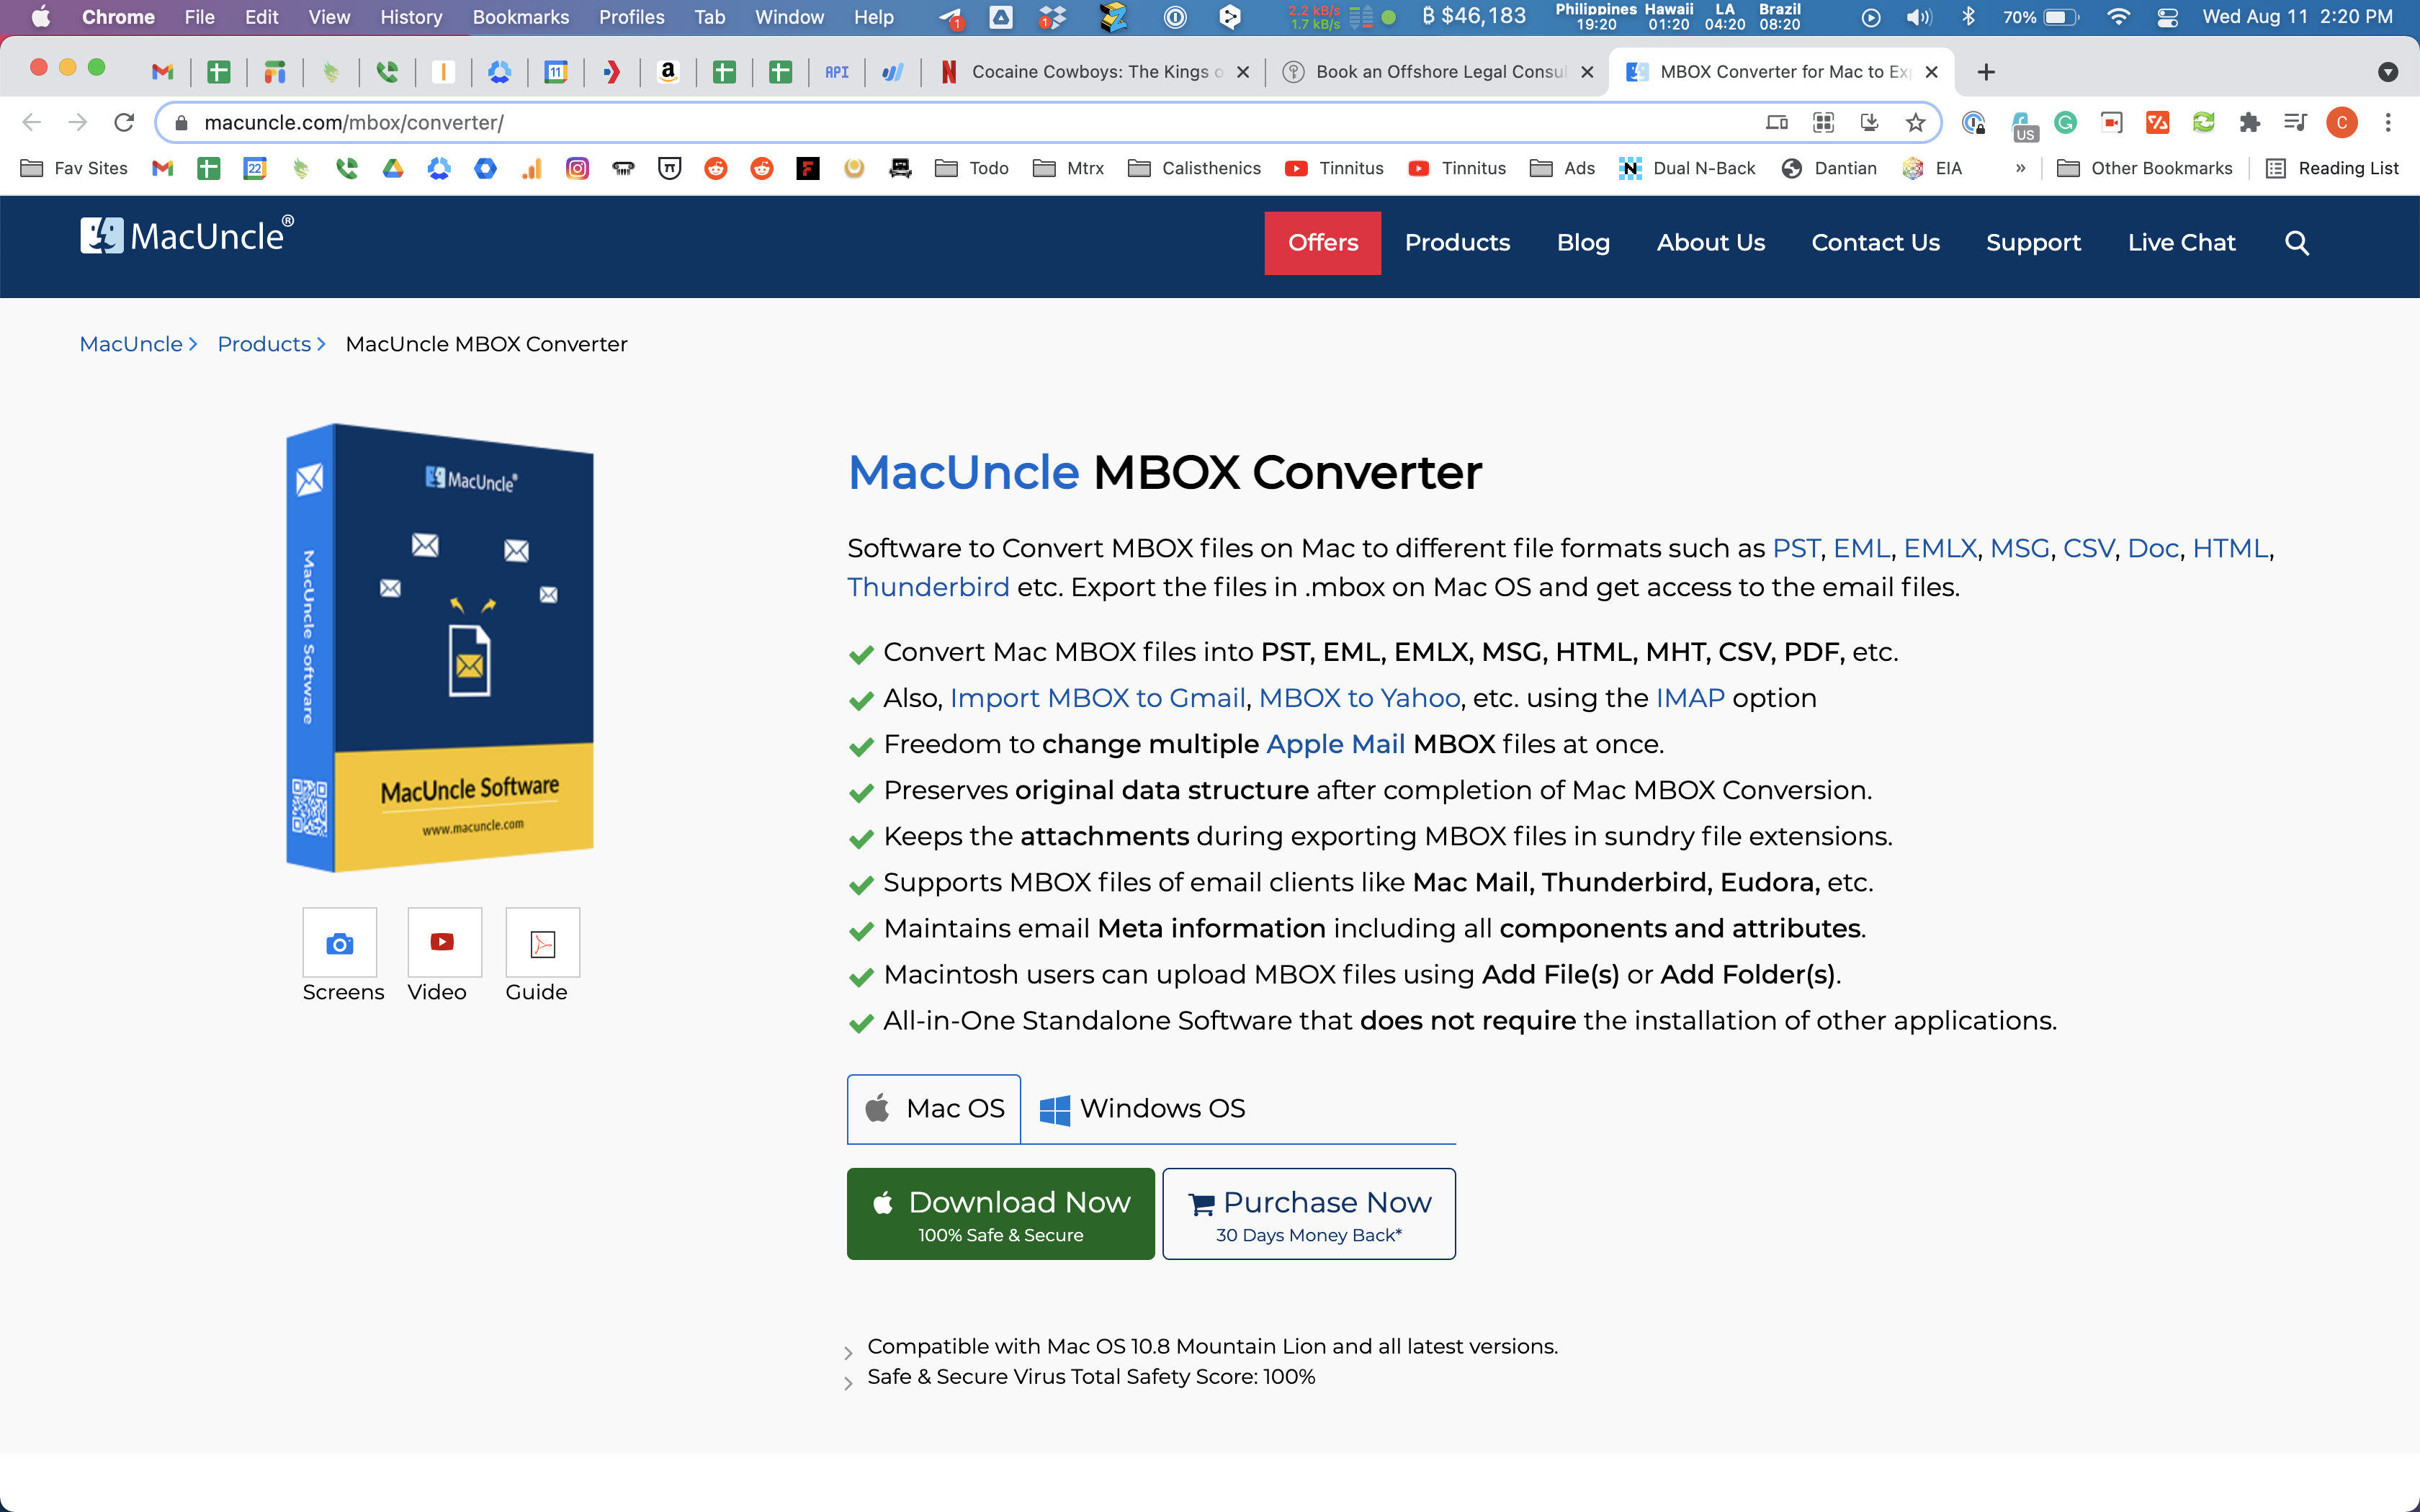Expand the tab search dropdown arrow
2420x1512 pixels.
click(x=2387, y=72)
